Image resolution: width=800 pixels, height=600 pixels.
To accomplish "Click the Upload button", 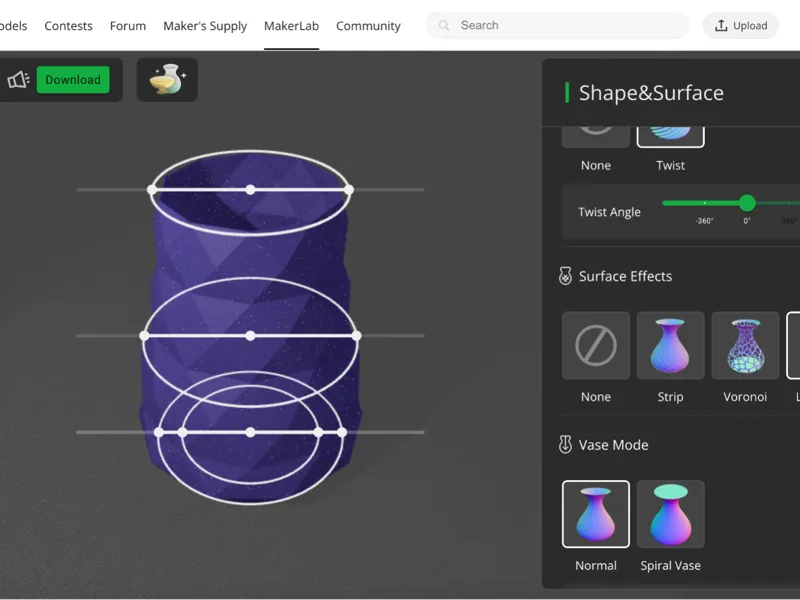I will coord(741,26).
